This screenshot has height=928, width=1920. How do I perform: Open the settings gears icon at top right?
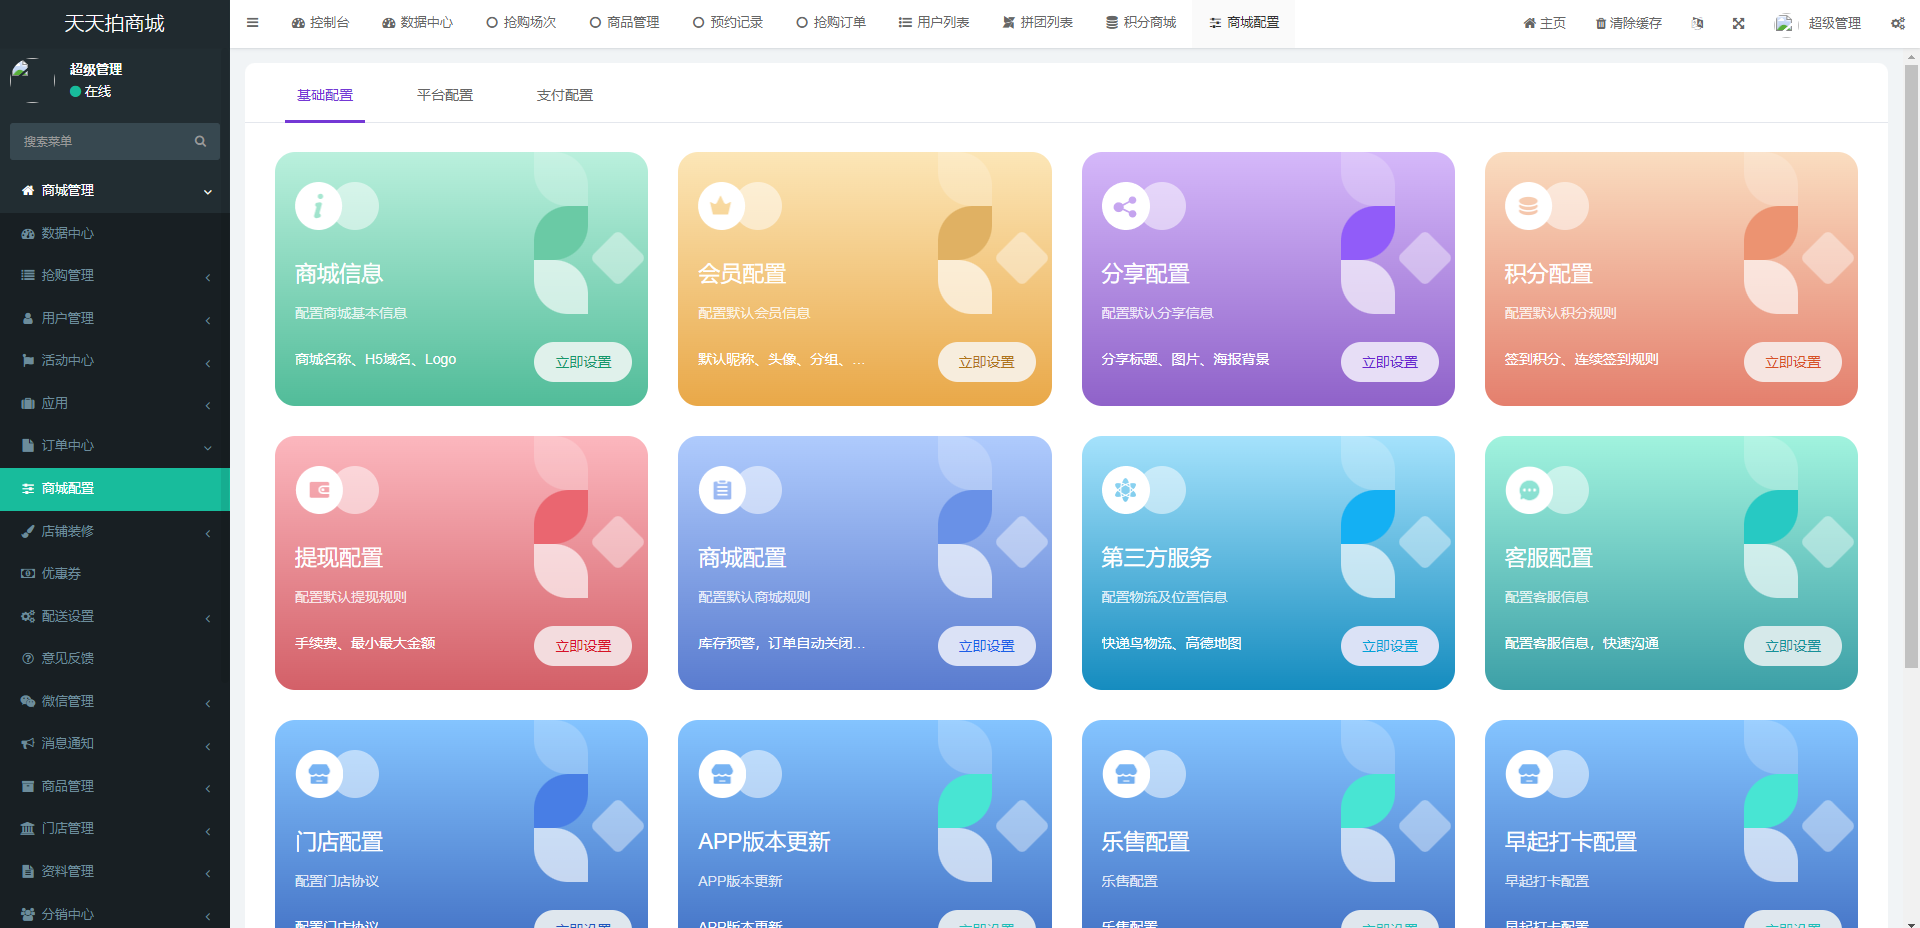click(1897, 23)
